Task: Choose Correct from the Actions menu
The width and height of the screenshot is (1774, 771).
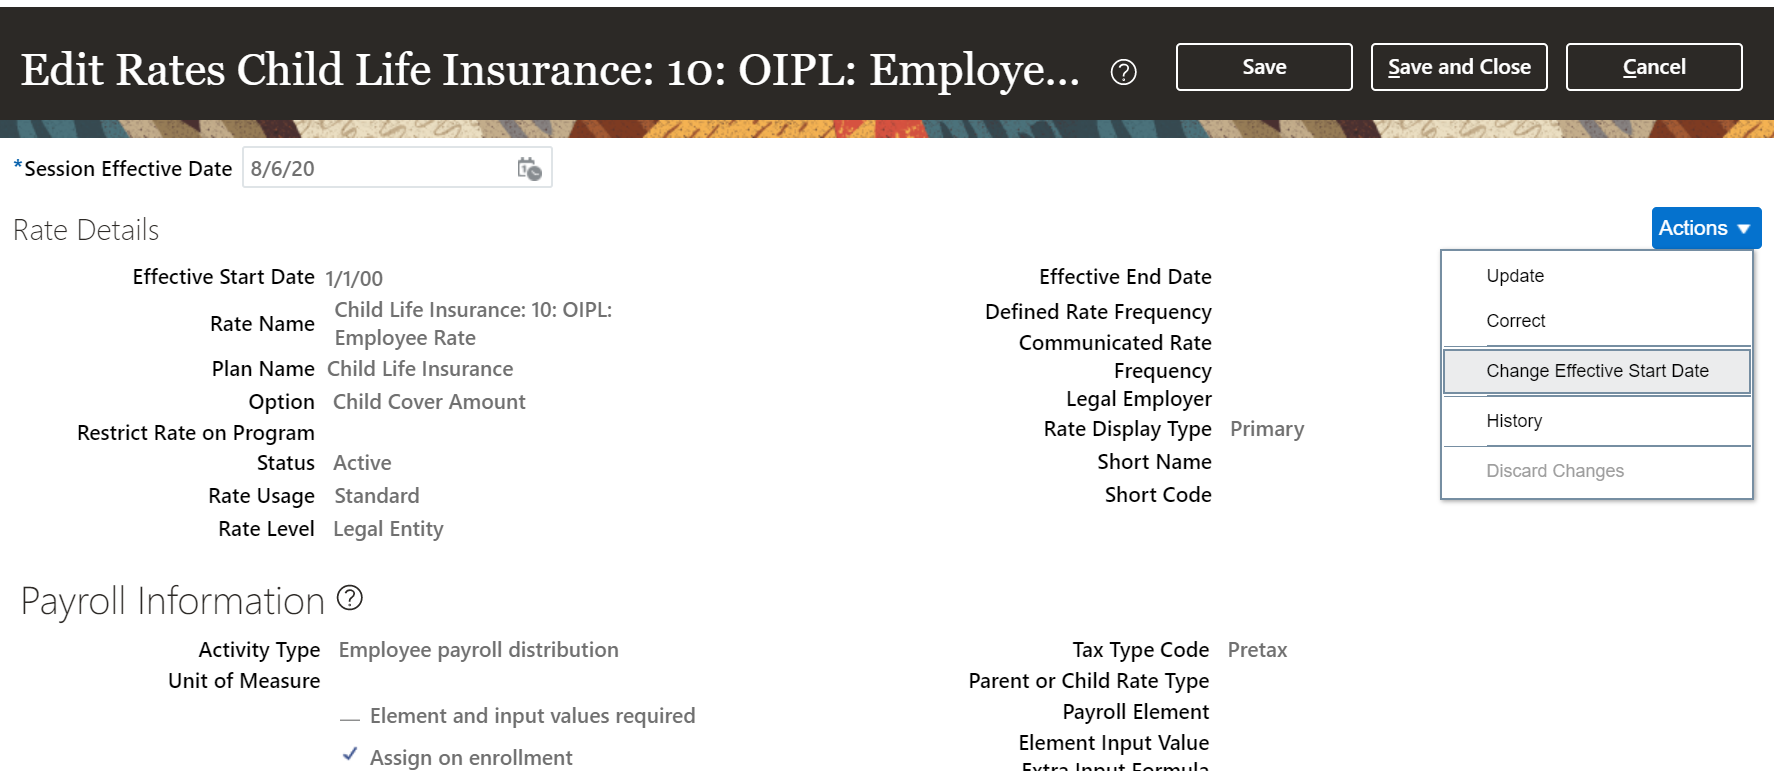Action: coord(1515,321)
